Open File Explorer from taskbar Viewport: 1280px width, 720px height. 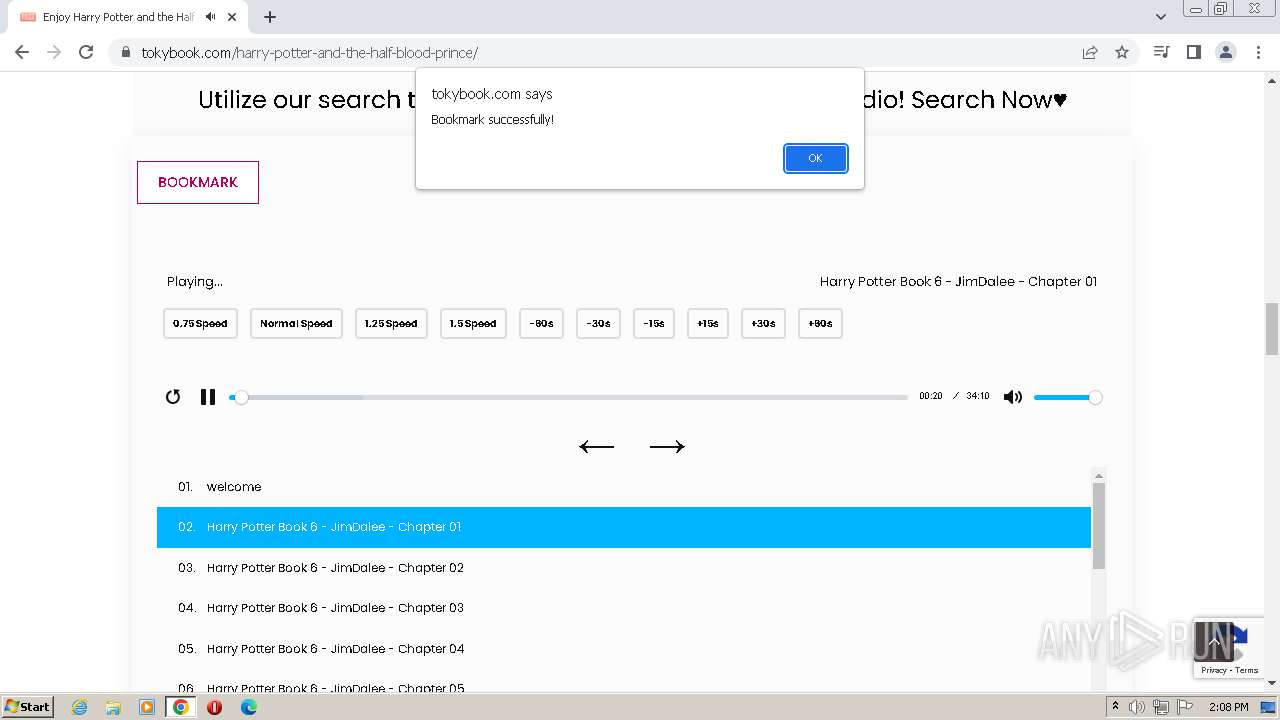click(x=113, y=707)
